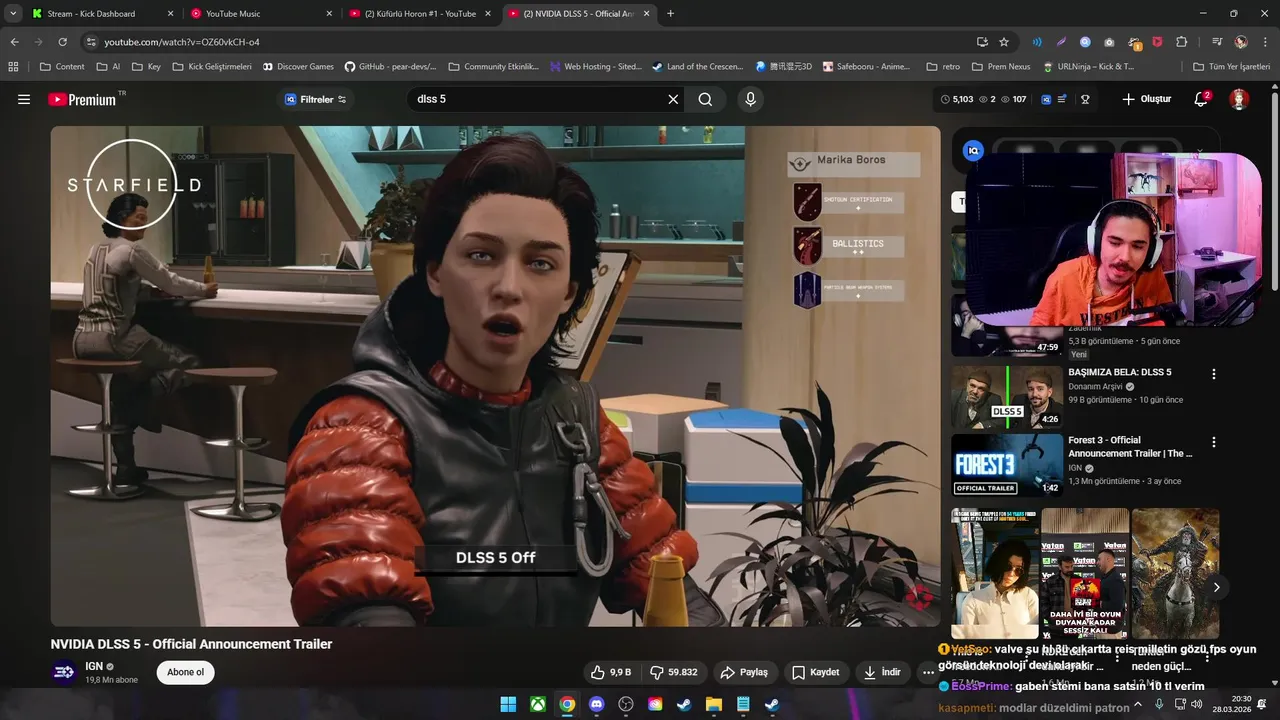Open the media controls icon in Chrome toolbar

pos(1217,42)
